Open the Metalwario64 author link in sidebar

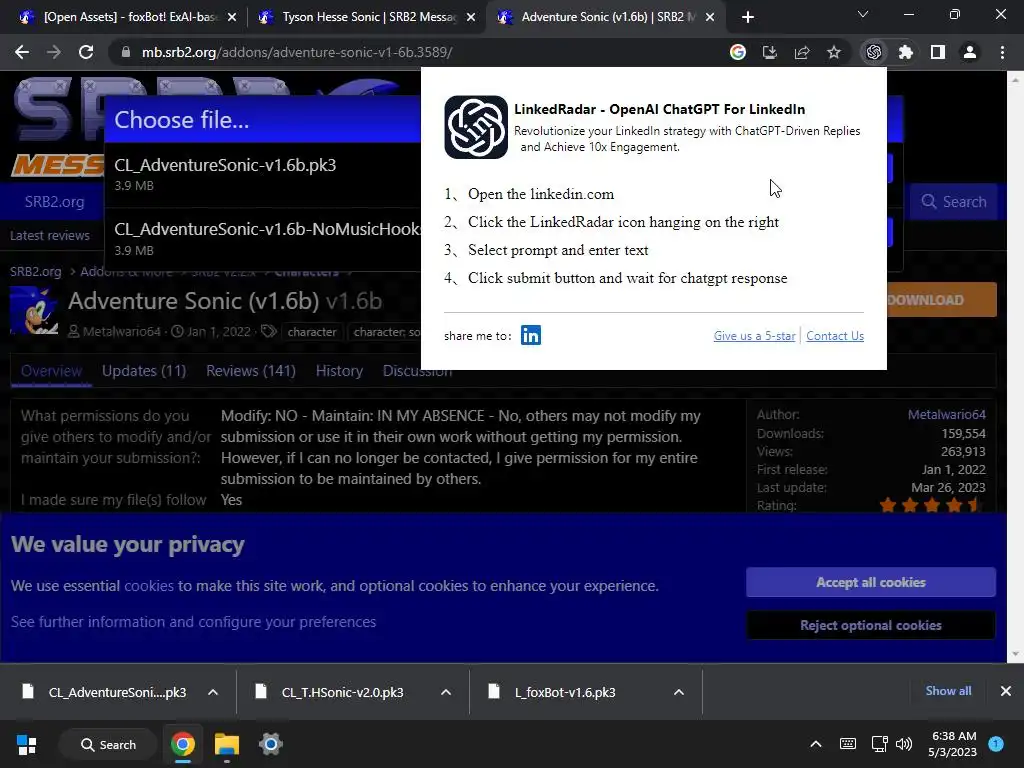(946, 415)
